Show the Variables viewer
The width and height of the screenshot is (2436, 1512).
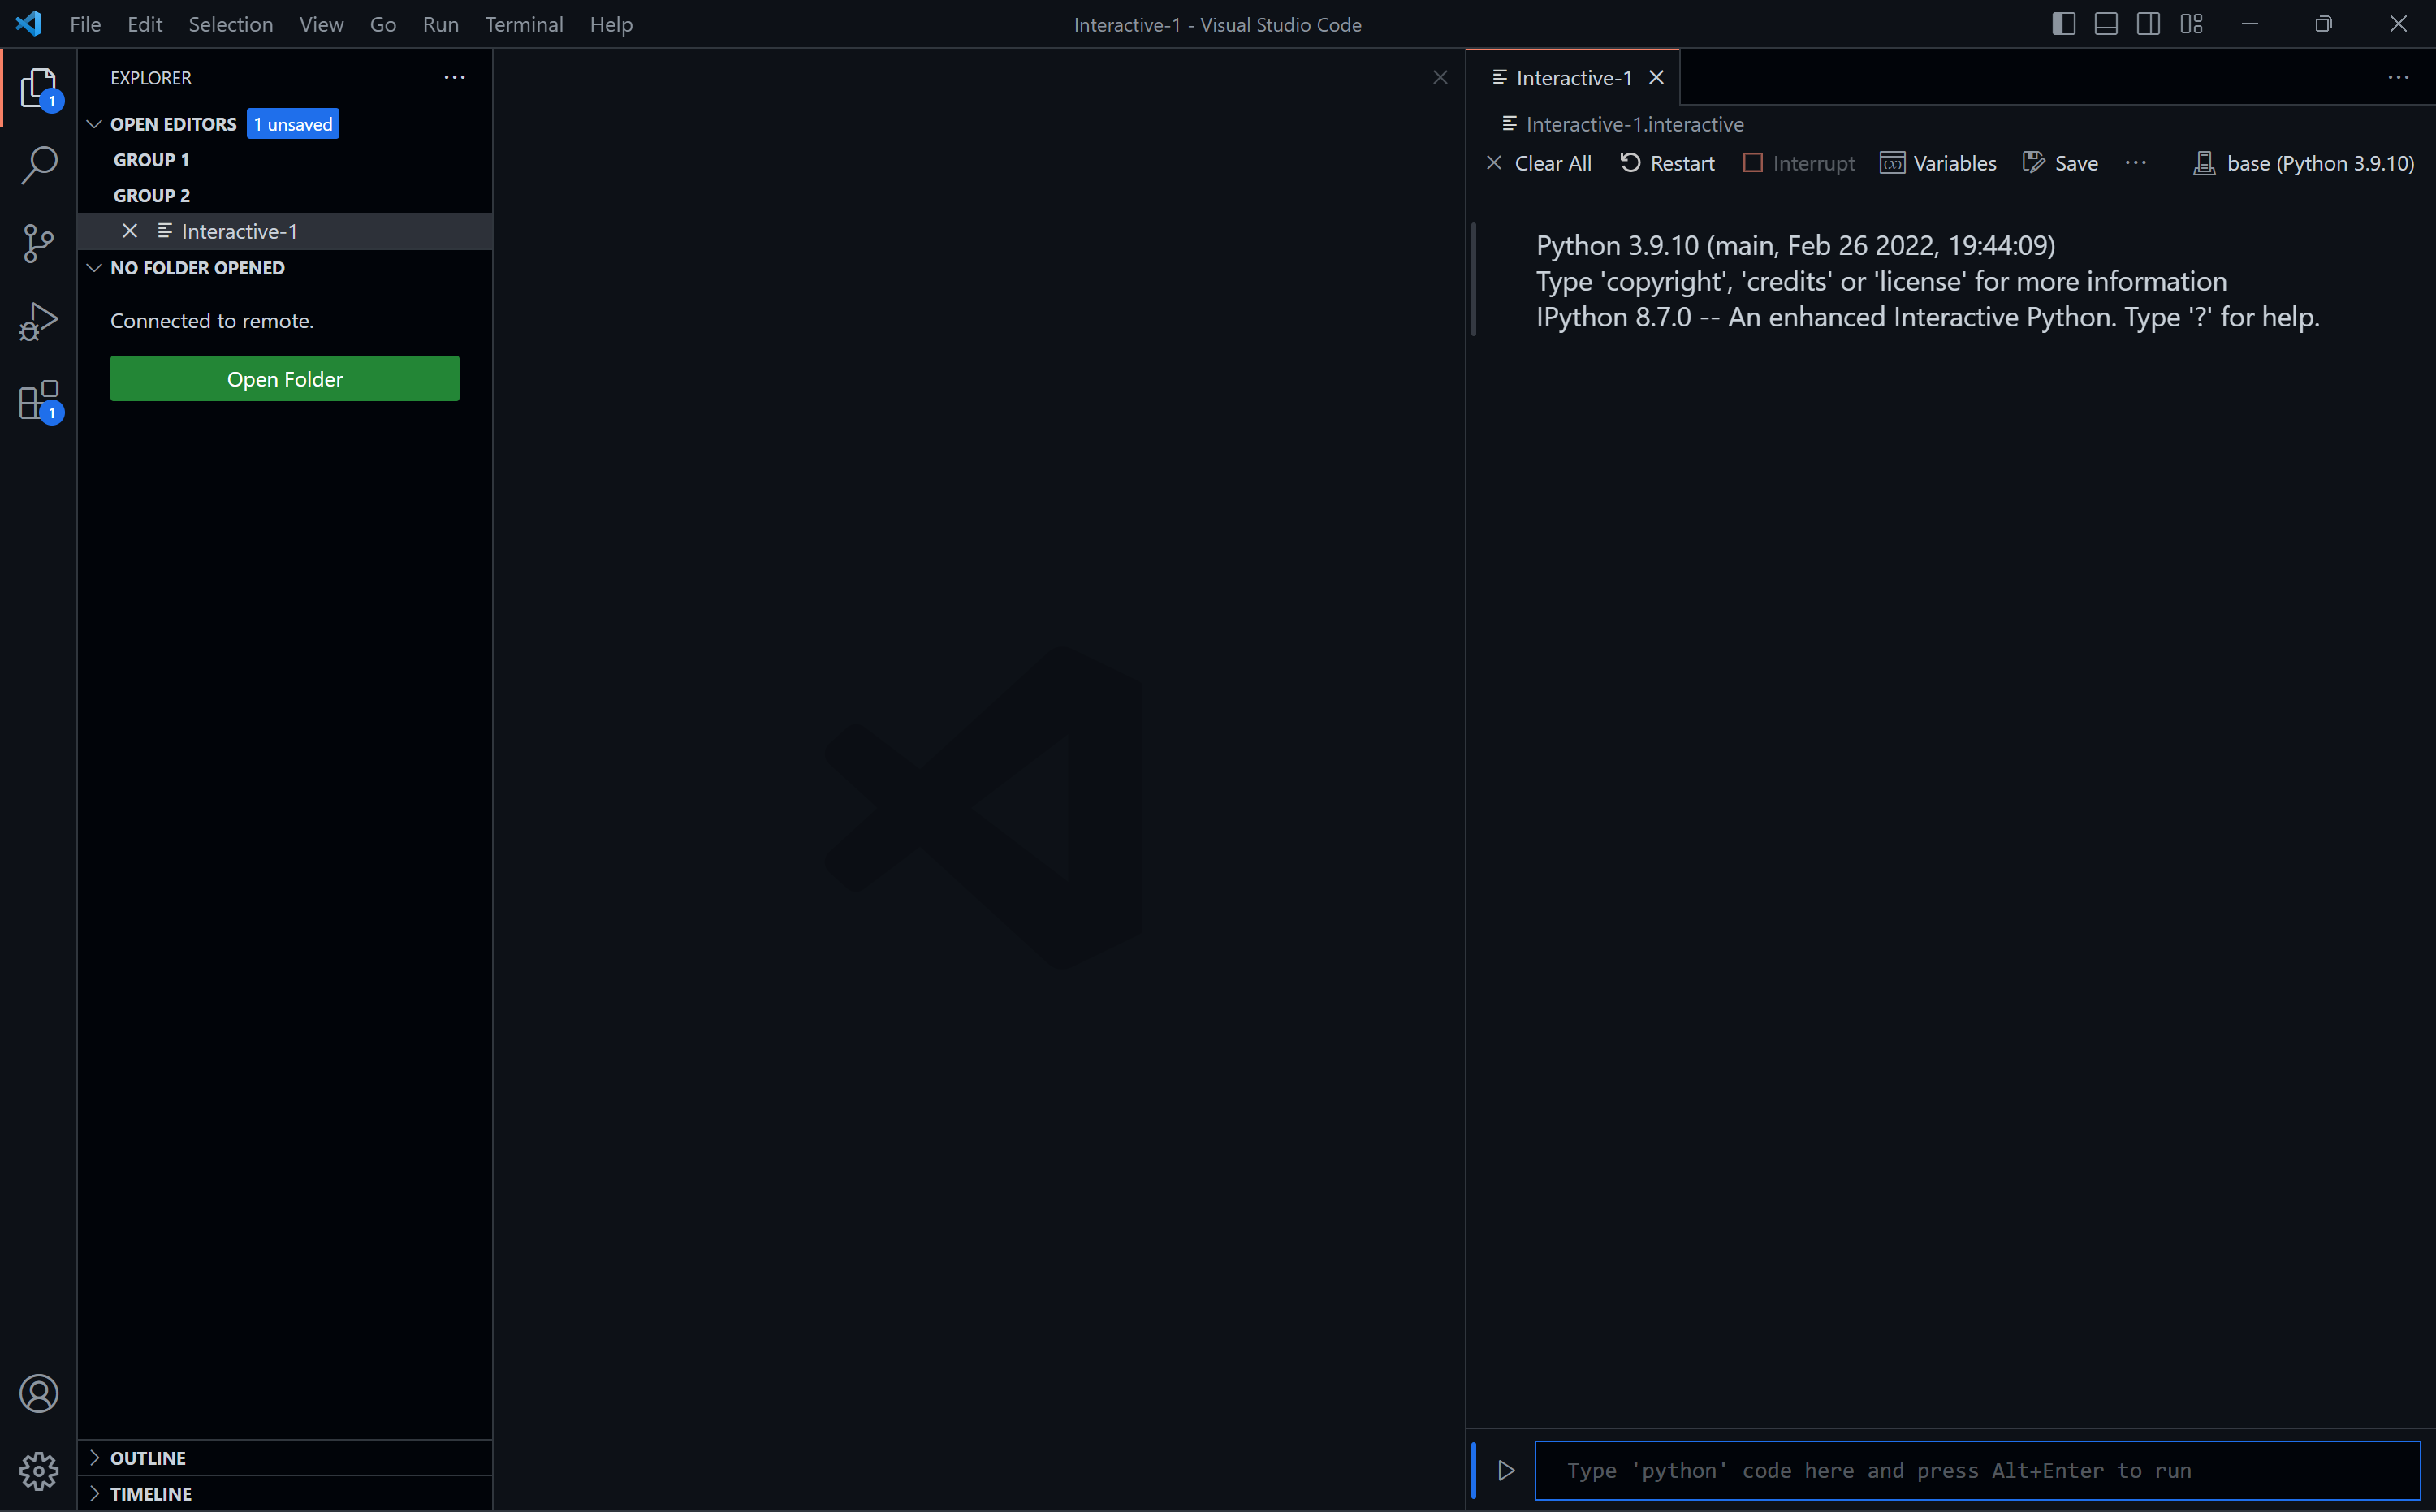(x=1938, y=162)
